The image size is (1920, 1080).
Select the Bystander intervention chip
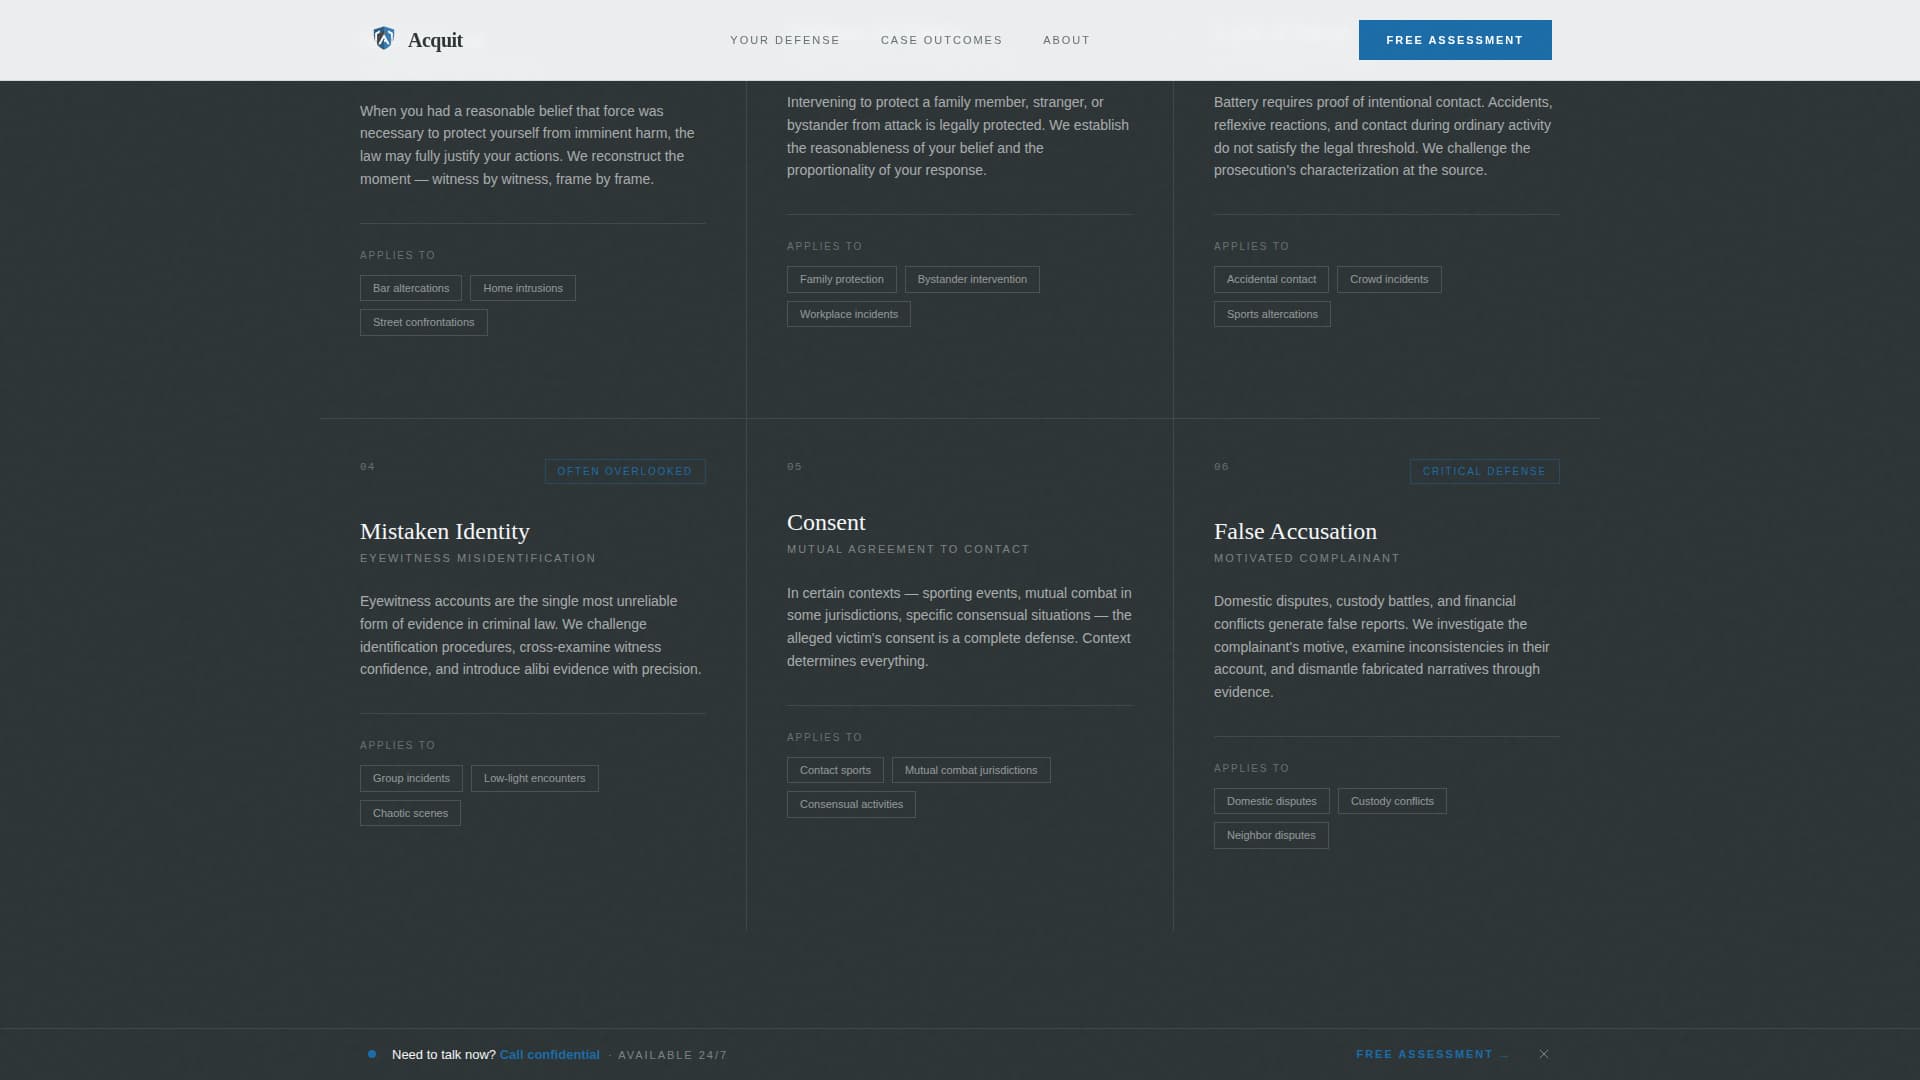972,279
